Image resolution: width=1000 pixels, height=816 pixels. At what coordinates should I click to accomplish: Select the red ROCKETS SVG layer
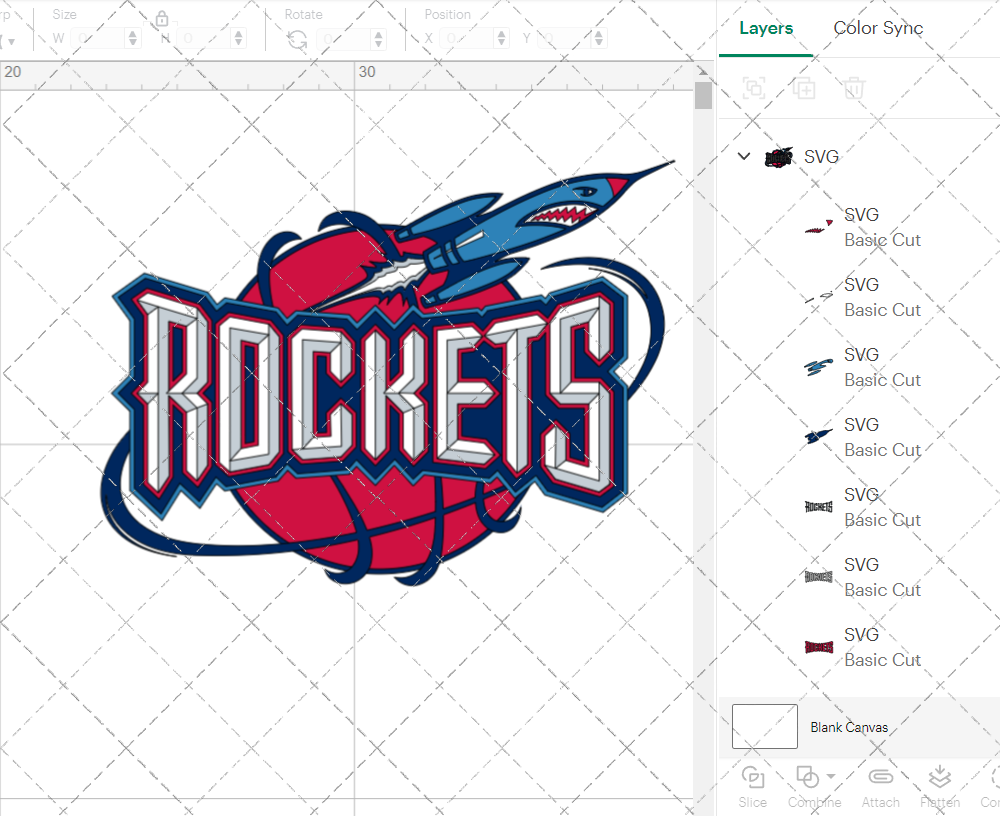[x=864, y=648]
